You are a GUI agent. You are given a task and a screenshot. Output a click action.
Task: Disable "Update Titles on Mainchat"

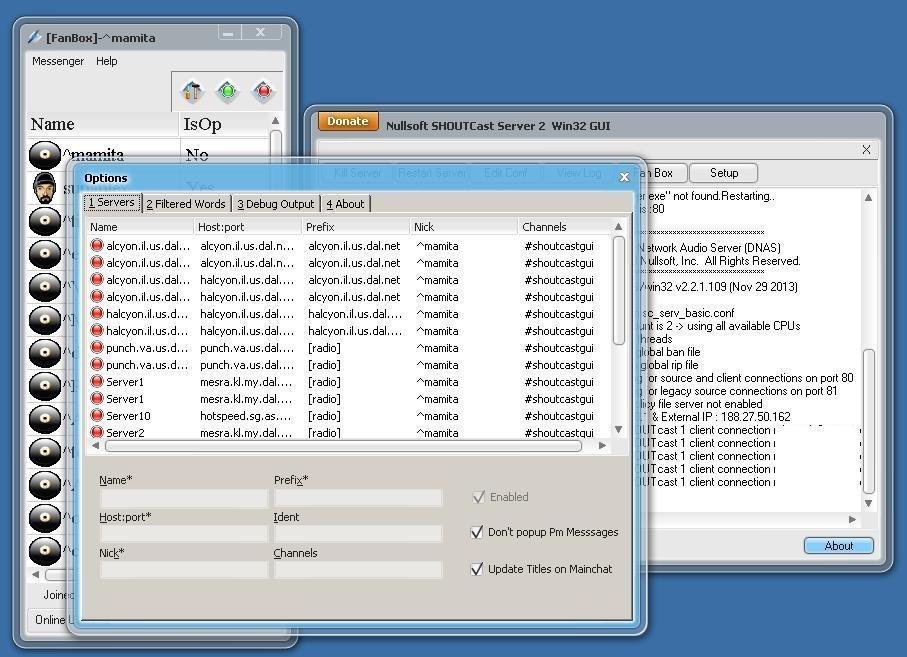click(477, 568)
